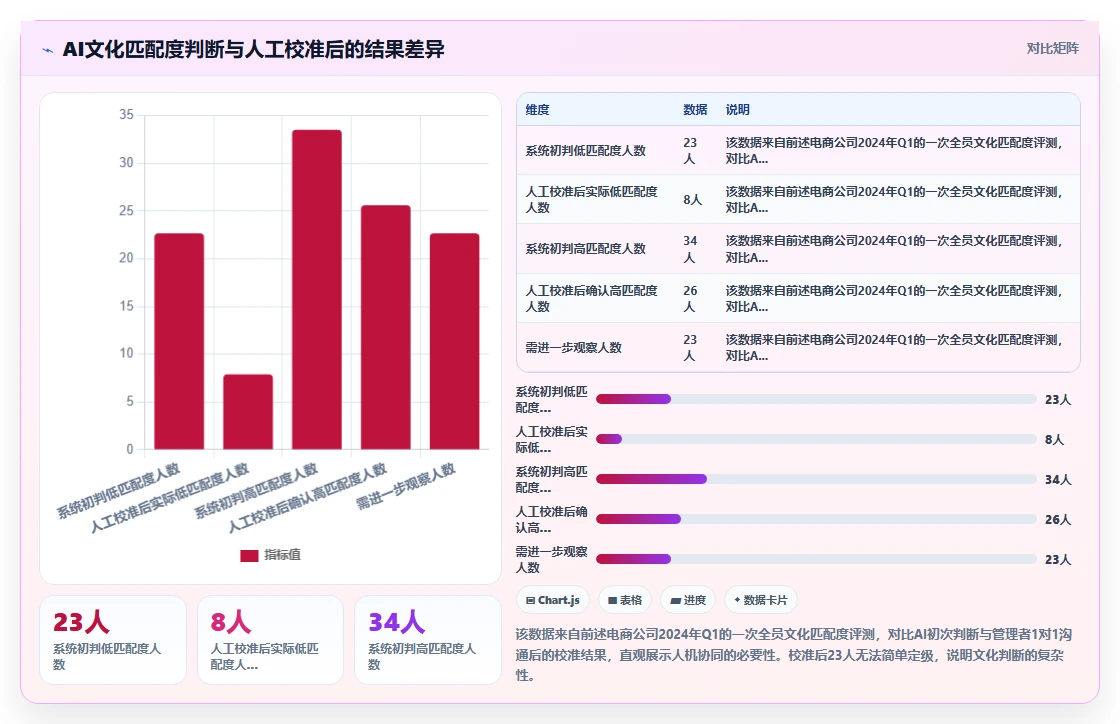Click the 26人 label beside progress bar

[1058, 520]
